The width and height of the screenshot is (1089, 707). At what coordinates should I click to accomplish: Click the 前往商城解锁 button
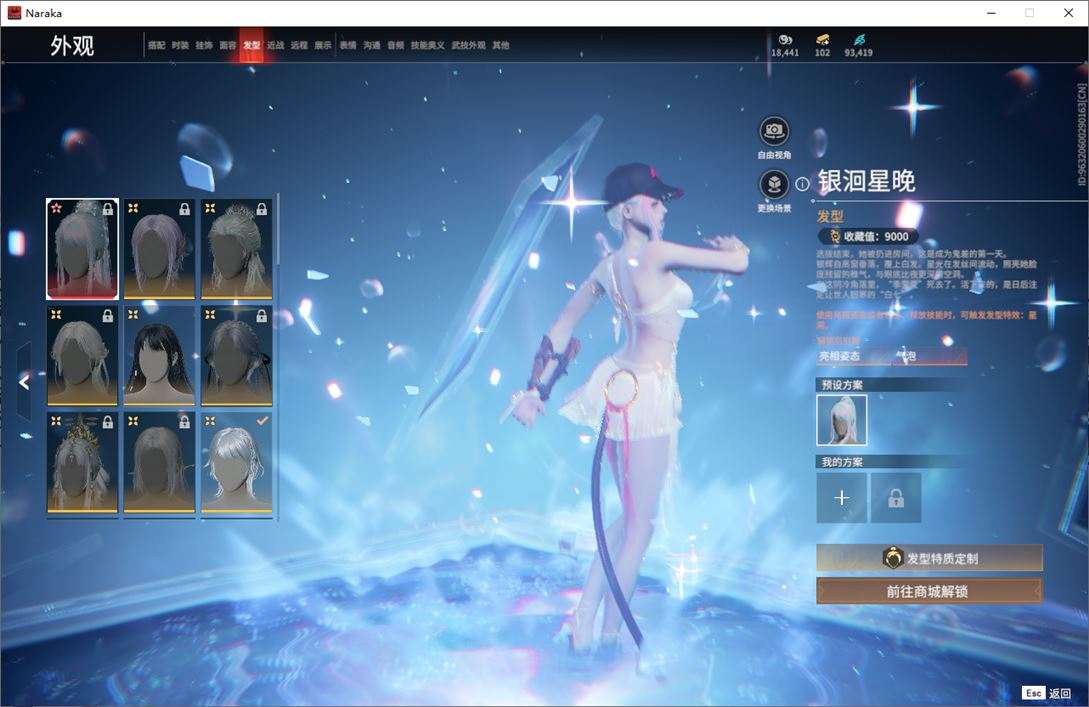click(x=929, y=592)
